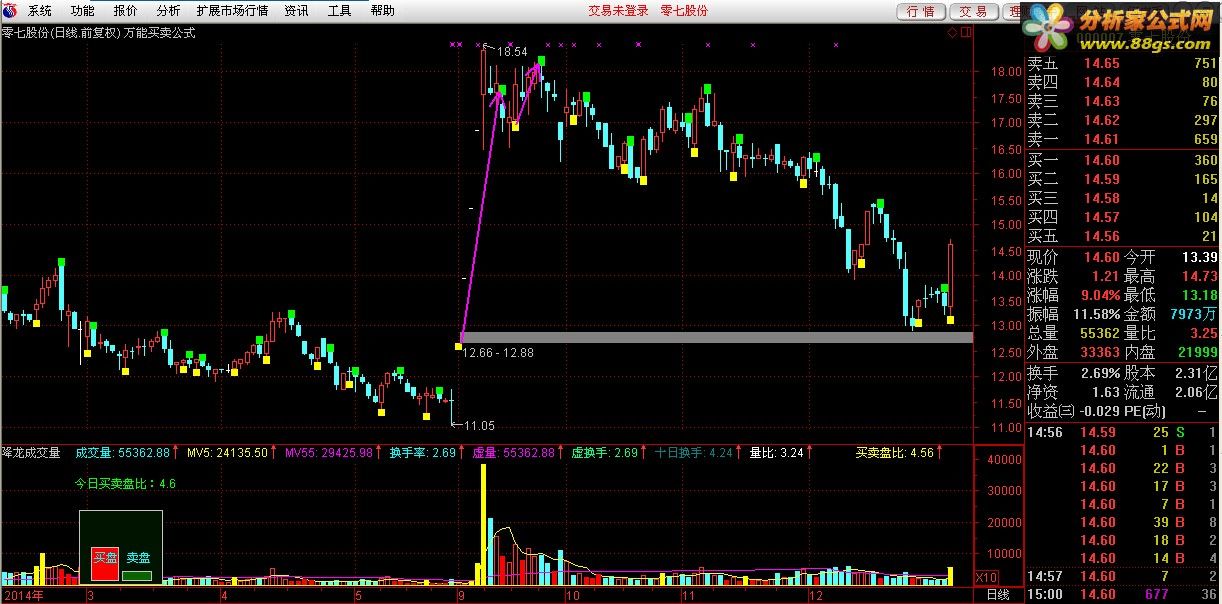Click the 买卖盘比: 4.56 readout

pyautogui.click(x=895, y=453)
